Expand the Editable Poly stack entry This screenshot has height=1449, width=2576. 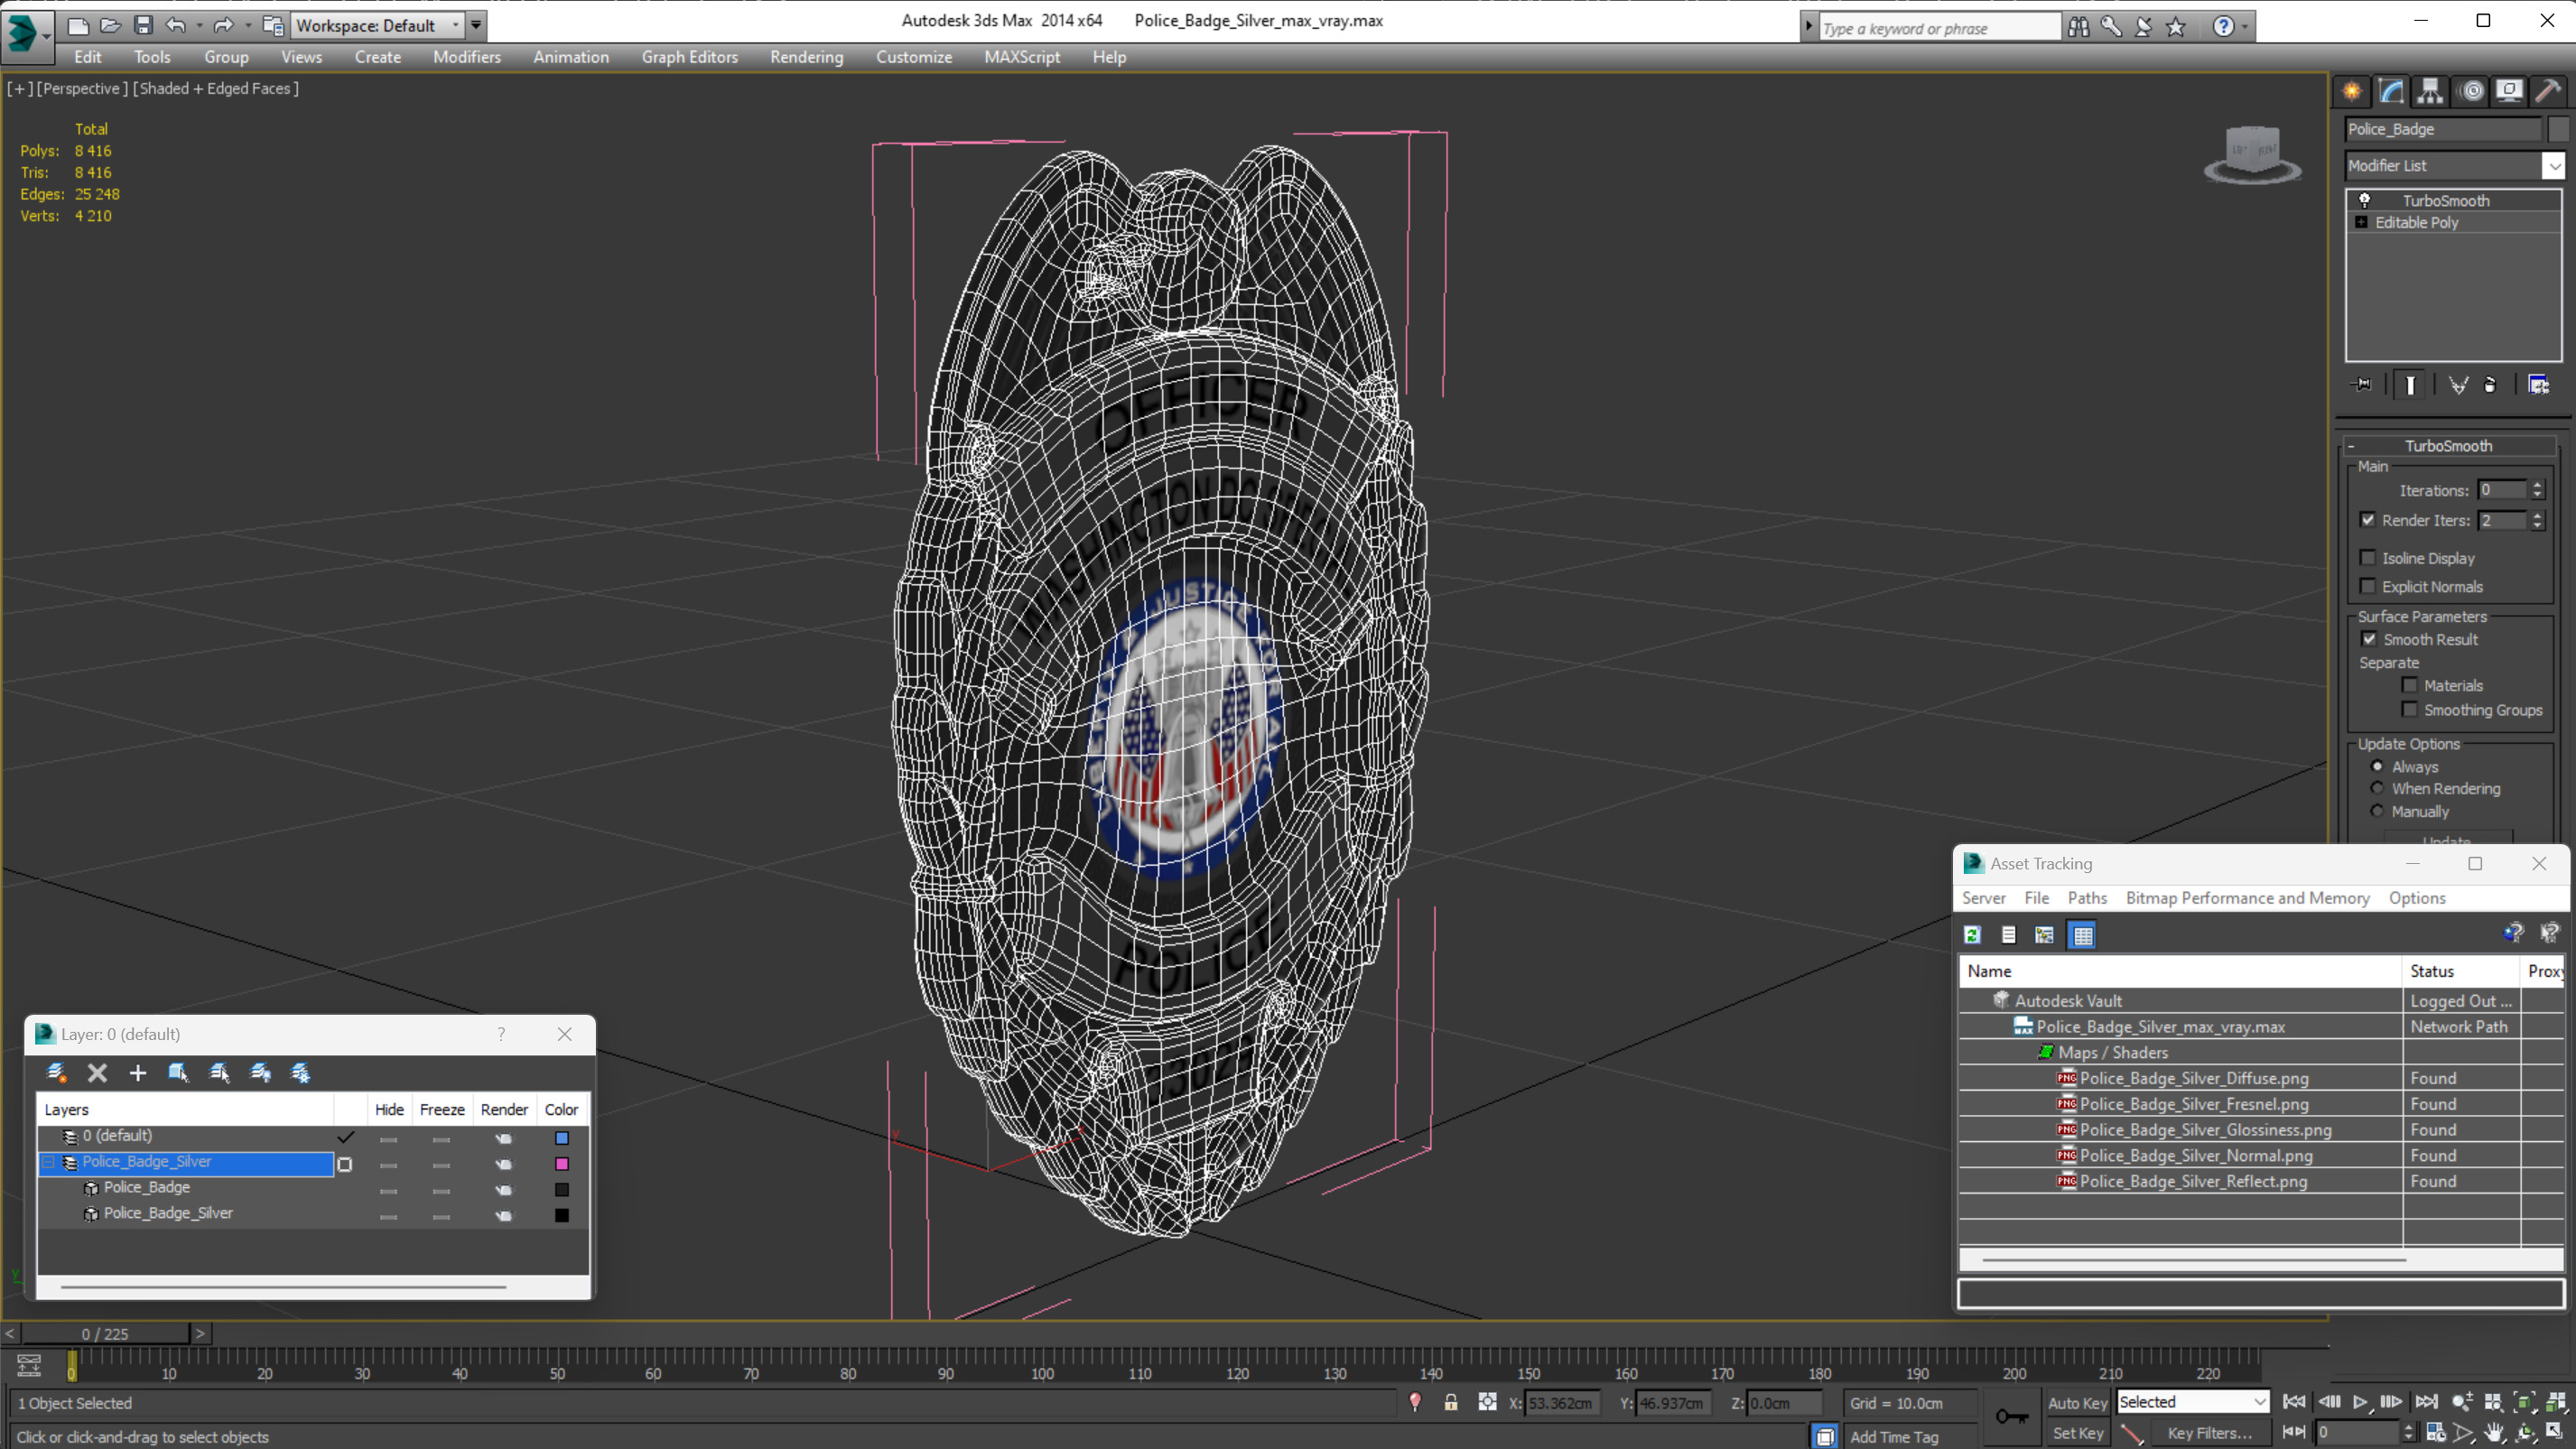[x=2362, y=222]
